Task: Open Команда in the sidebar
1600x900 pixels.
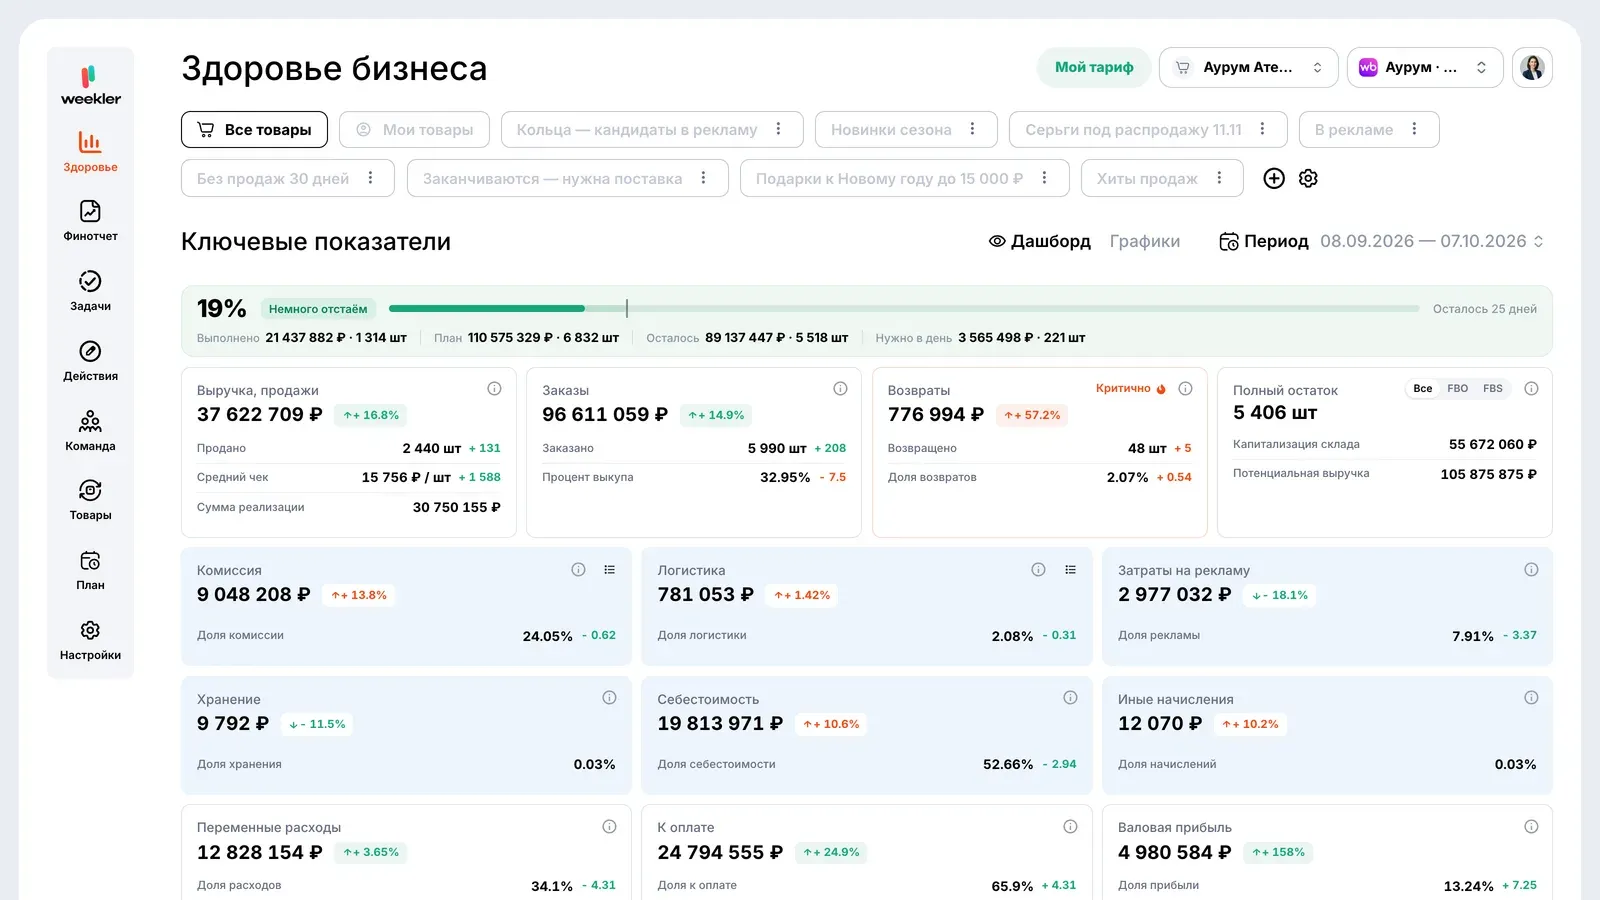Action: coord(90,431)
